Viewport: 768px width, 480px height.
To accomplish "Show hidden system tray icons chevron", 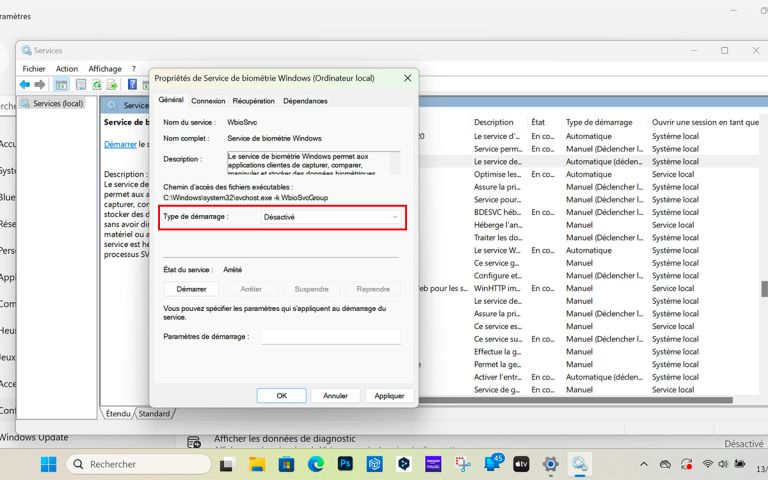I will pos(644,464).
